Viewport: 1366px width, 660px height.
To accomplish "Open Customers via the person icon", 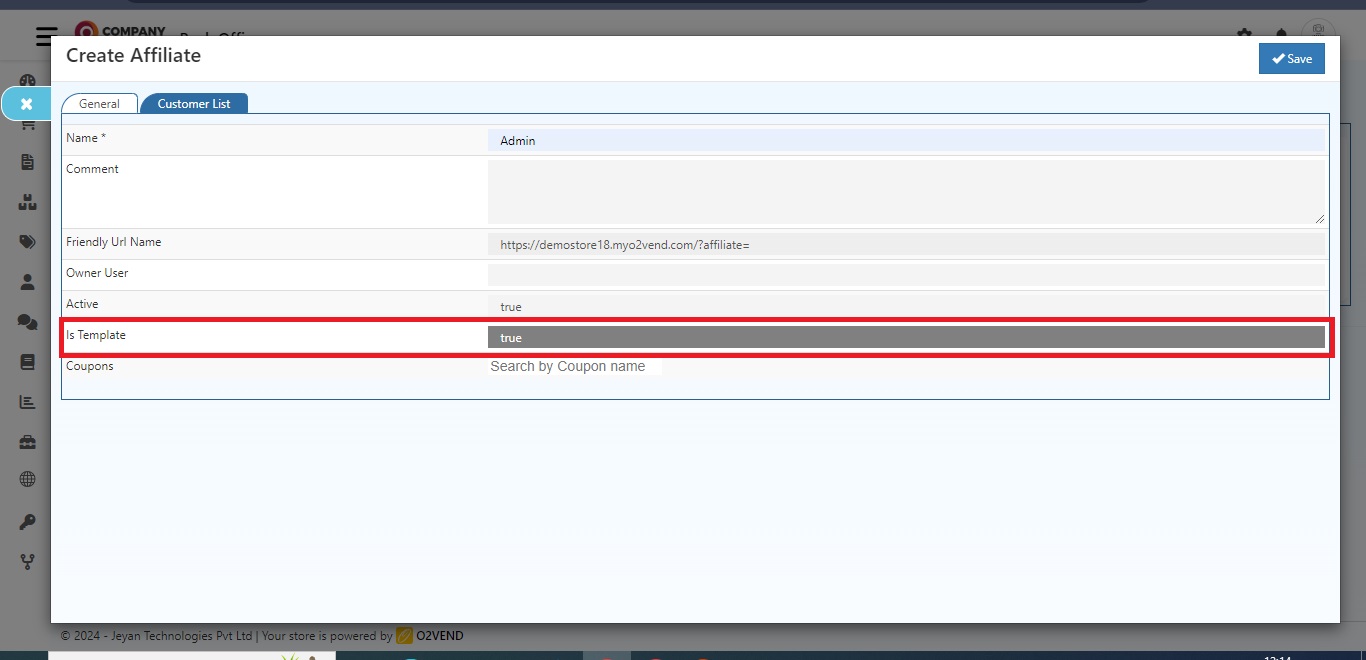I will pyautogui.click(x=27, y=281).
